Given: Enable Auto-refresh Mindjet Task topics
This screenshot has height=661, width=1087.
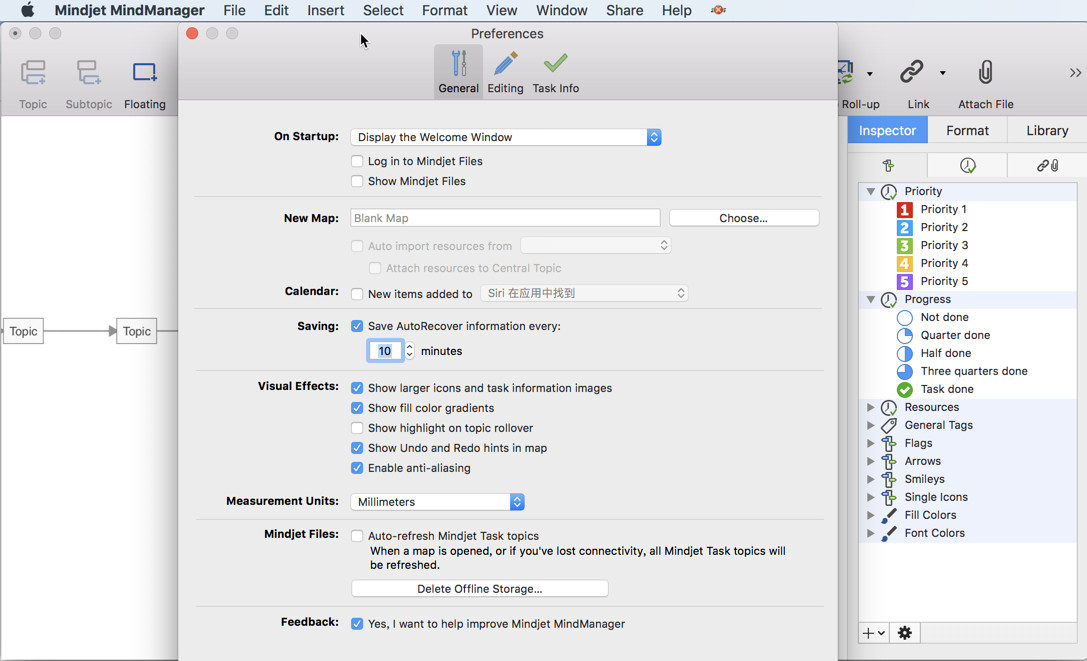Looking at the screenshot, I should point(357,535).
